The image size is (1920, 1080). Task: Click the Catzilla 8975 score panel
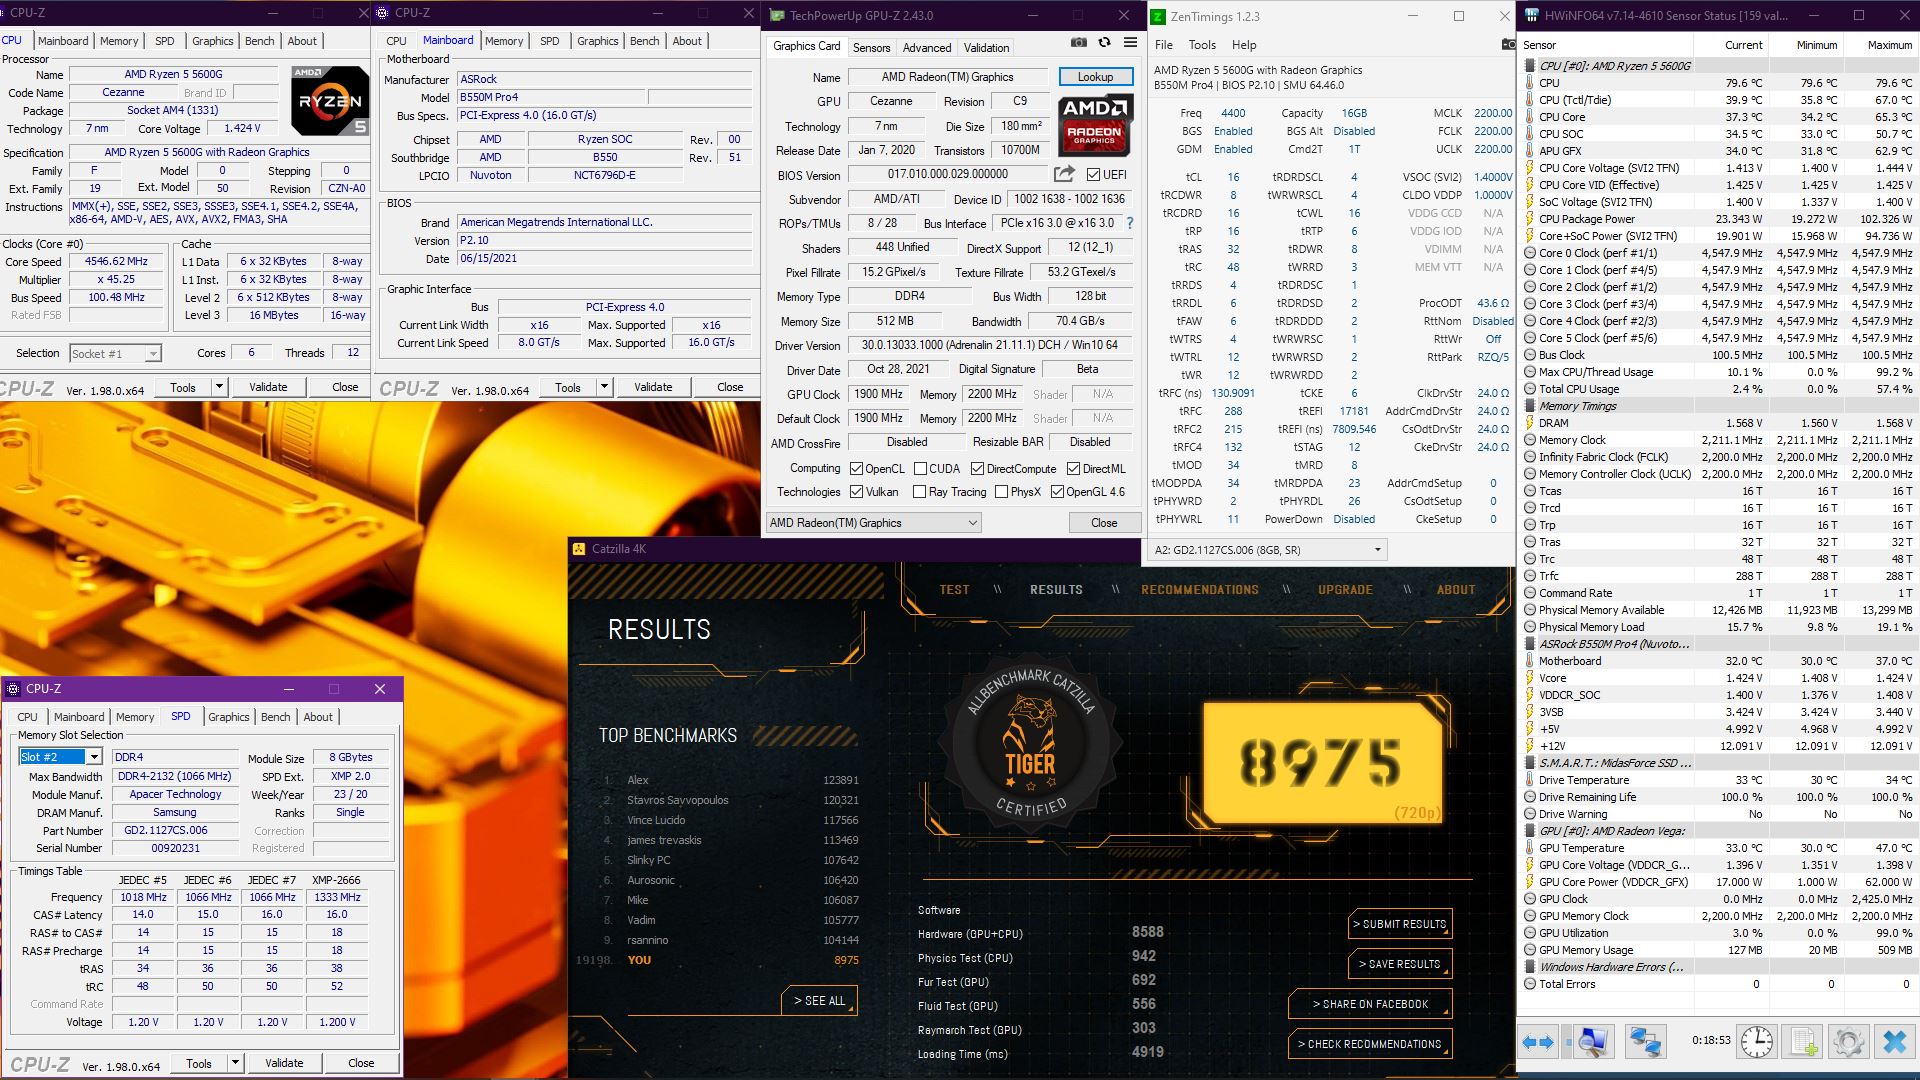(1322, 762)
